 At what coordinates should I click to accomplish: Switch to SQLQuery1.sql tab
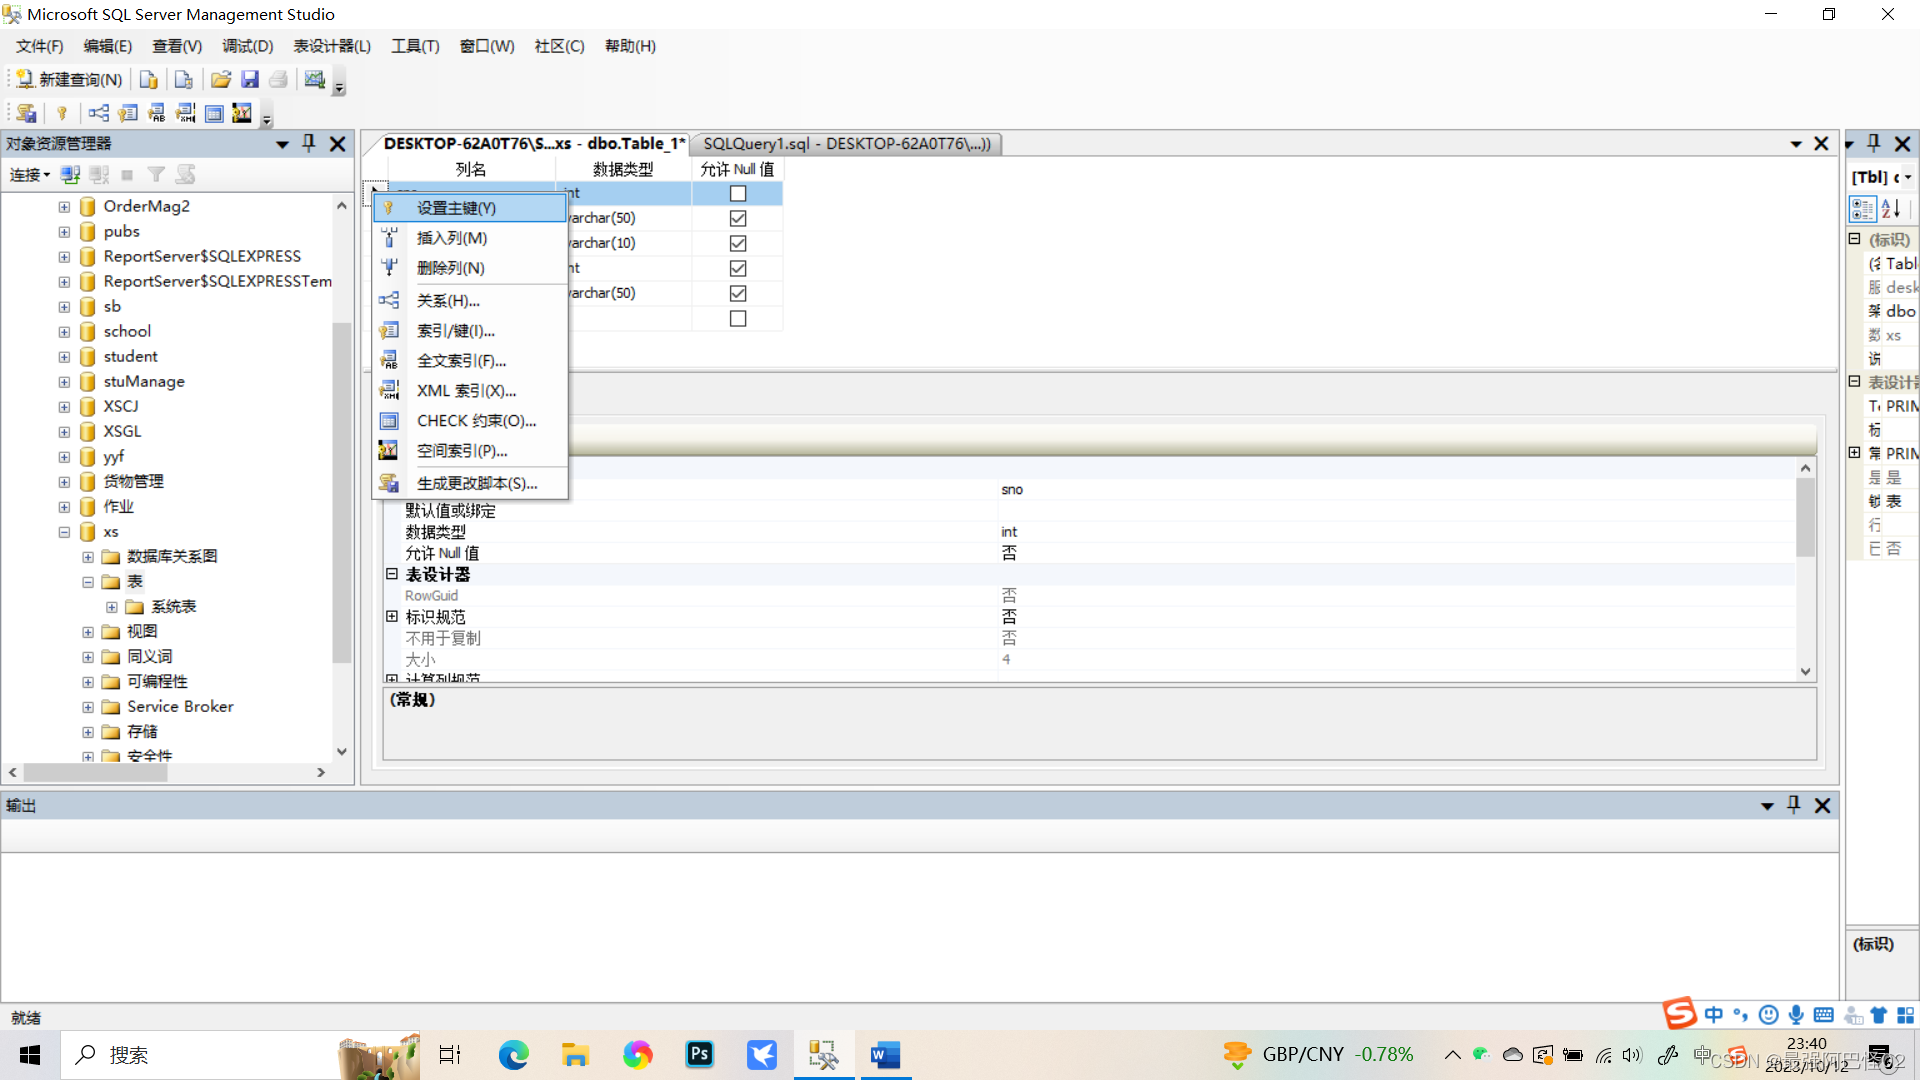pos(847,144)
